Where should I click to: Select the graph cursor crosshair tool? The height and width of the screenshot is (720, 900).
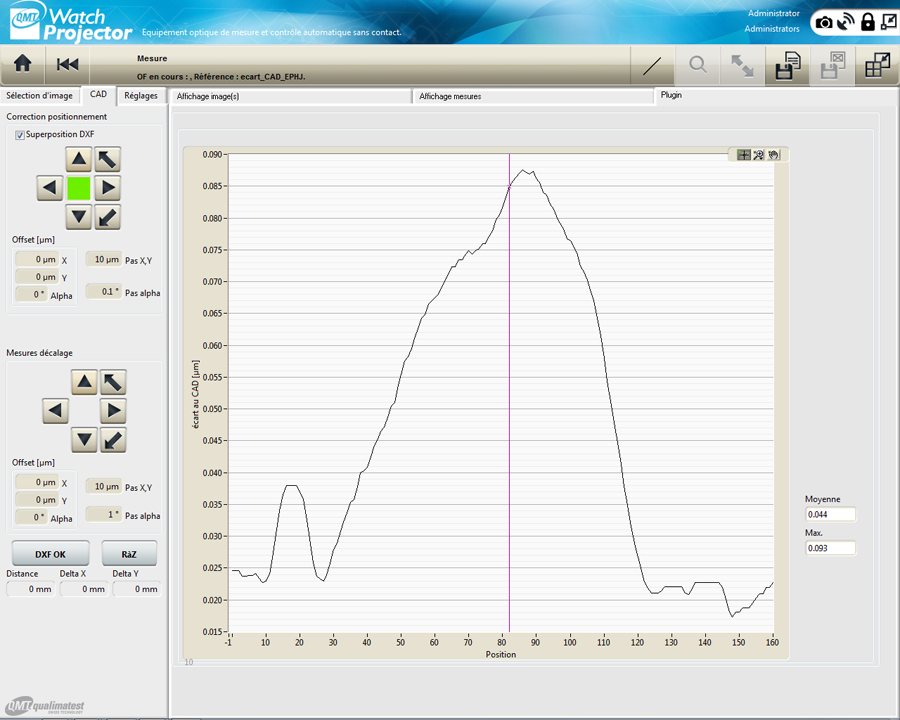(x=744, y=155)
